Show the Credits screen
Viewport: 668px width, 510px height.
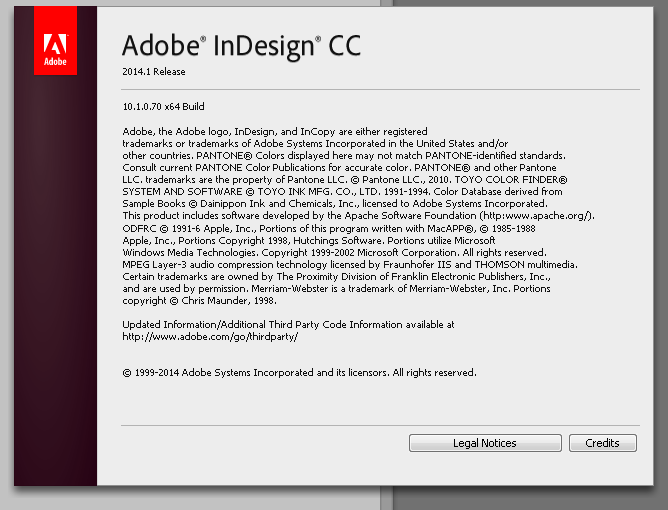point(603,443)
